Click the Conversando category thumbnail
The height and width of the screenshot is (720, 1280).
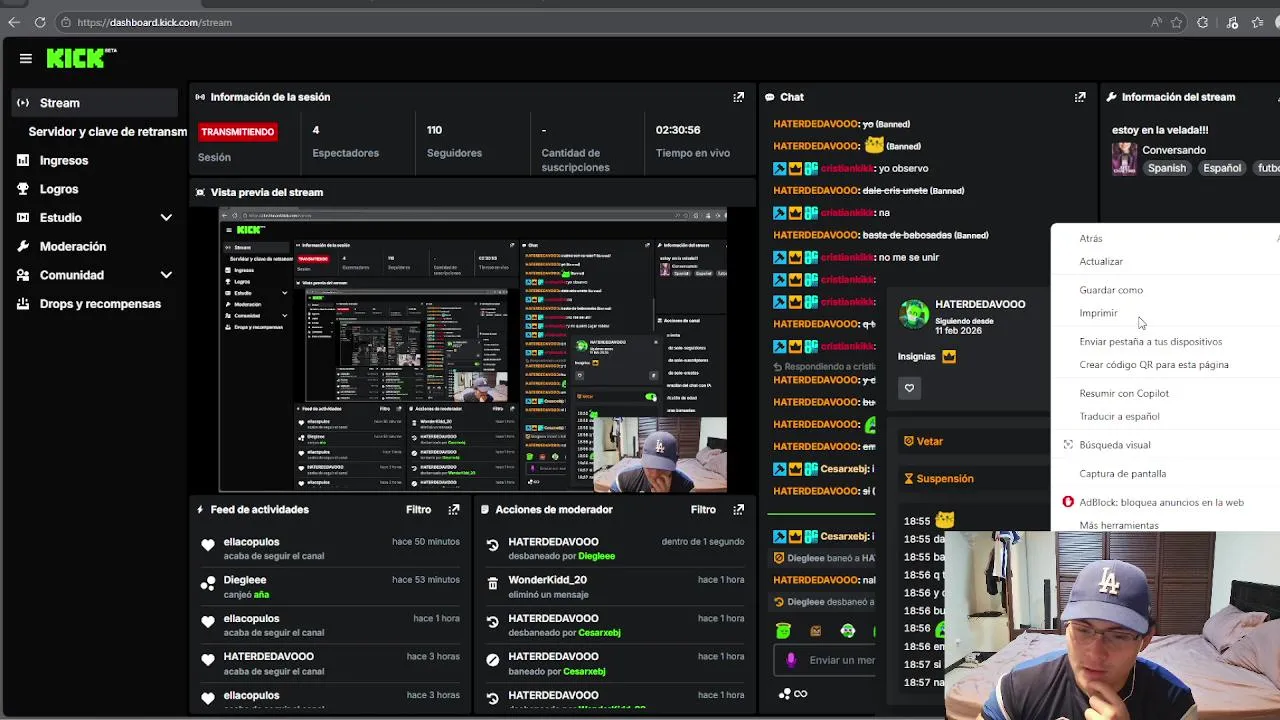click(1124, 159)
